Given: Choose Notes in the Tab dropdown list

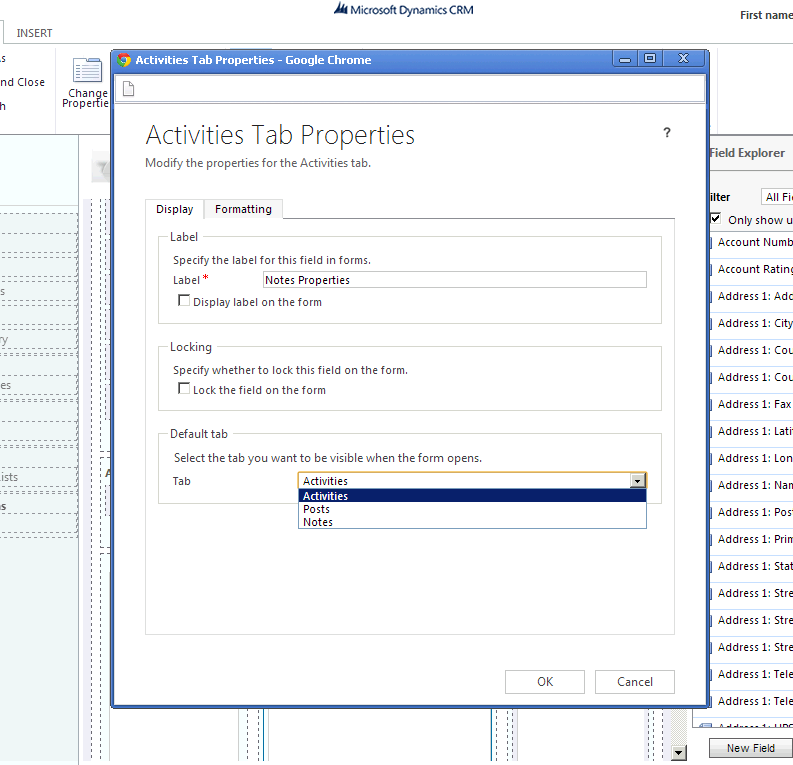Looking at the screenshot, I should [318, 522].
